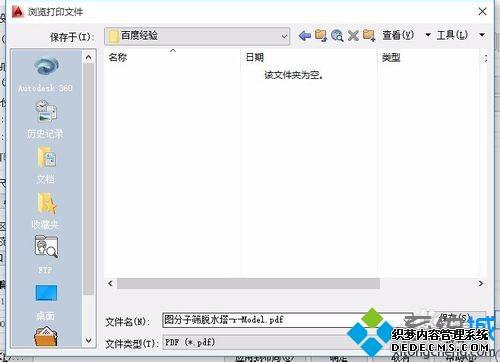Click sidebar scroll down arrow

coord(88,340)
